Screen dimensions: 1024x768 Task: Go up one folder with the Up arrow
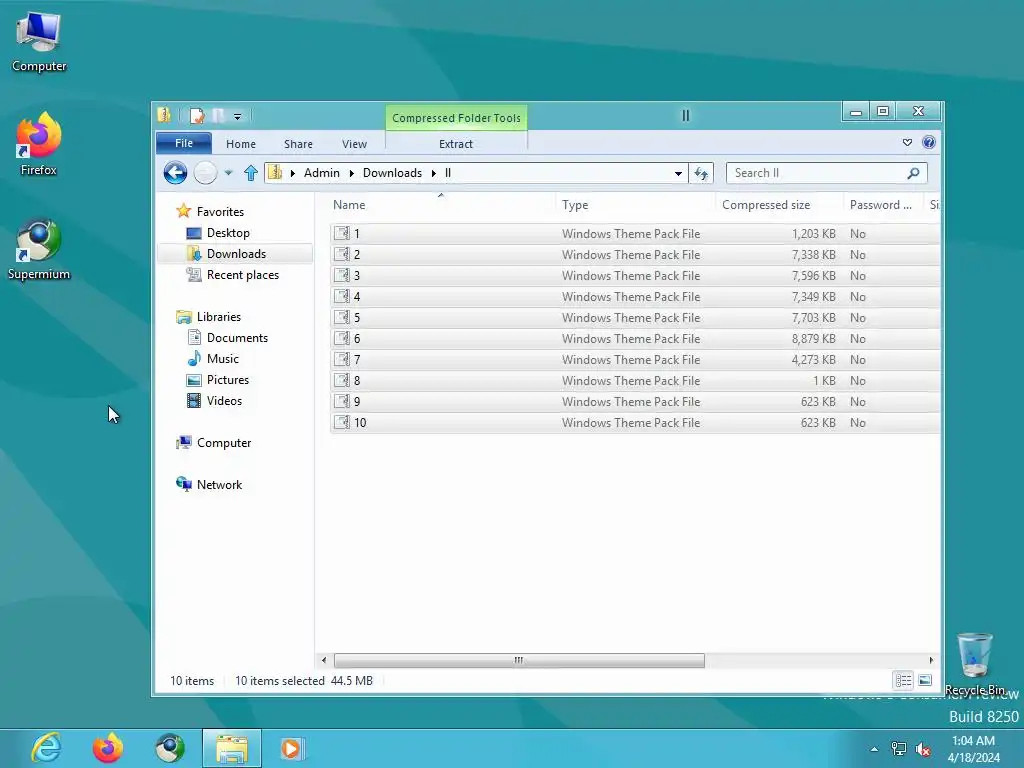[x=251, y=173]
